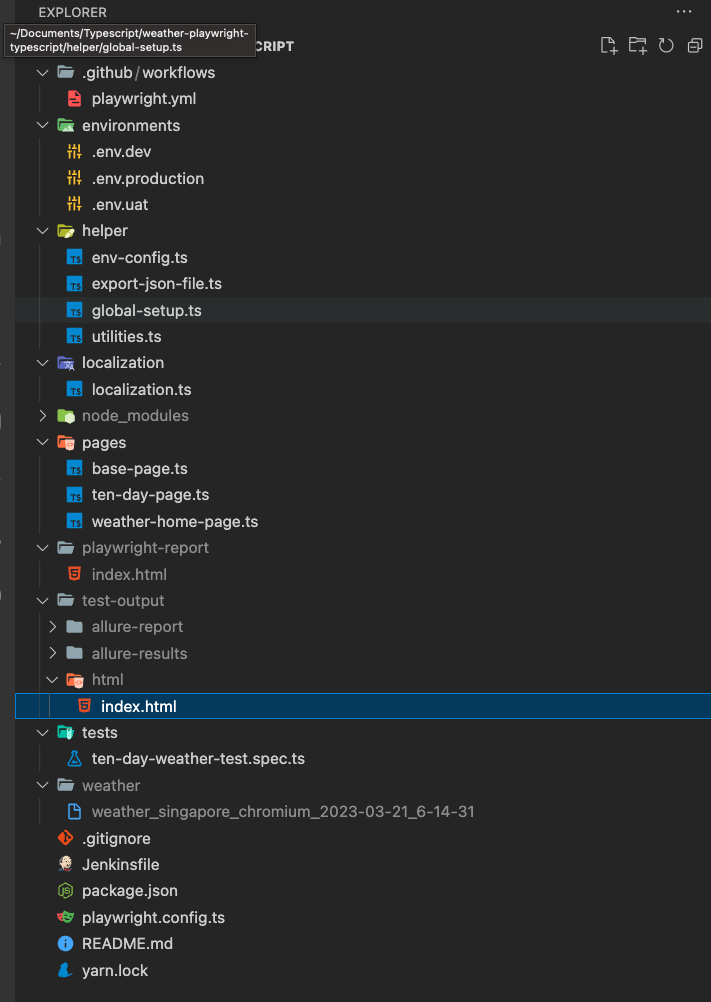Collapse the playwright-report folder chevron
The height and width of the screenshot is (1002, 711).
coord(43,548)
